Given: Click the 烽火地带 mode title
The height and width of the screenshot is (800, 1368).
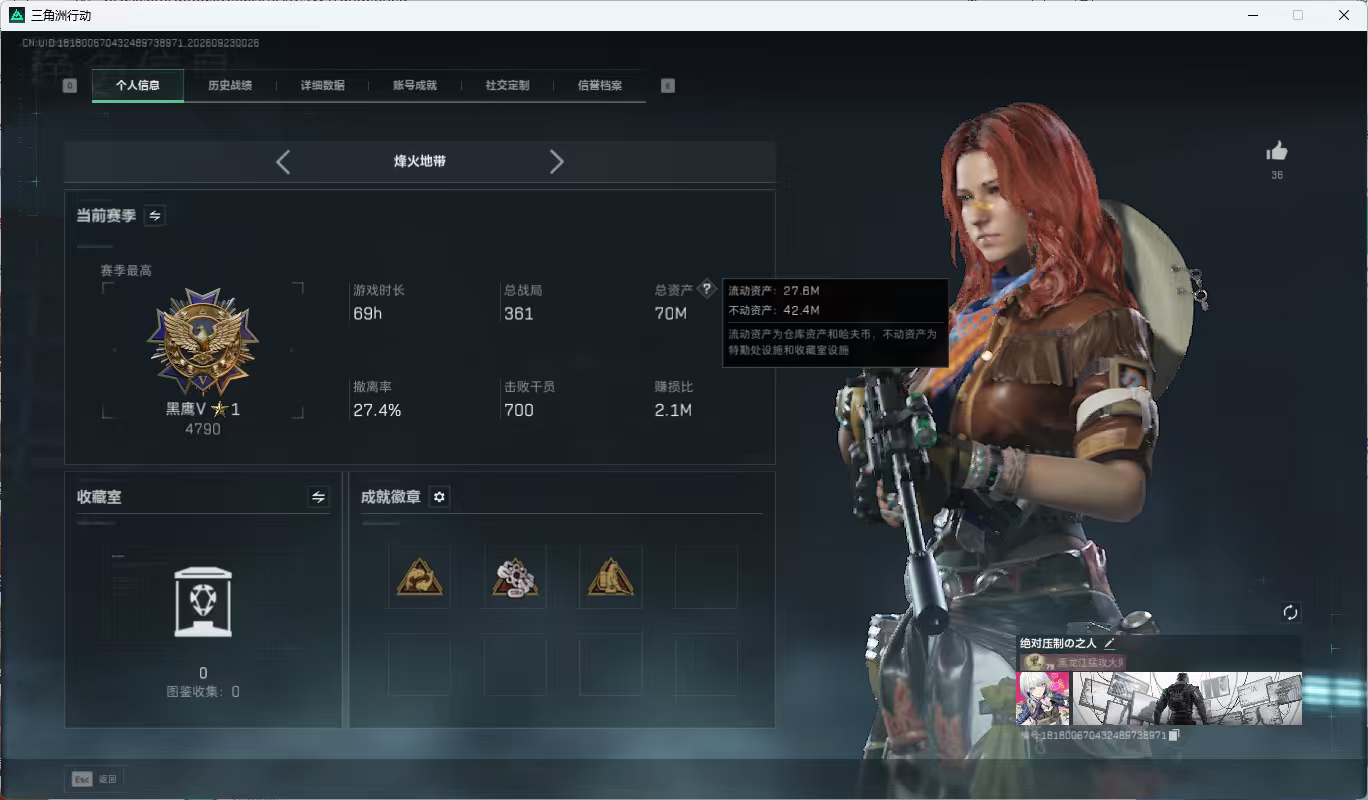Looking at the screenshot, I should (x=420, y=161).
